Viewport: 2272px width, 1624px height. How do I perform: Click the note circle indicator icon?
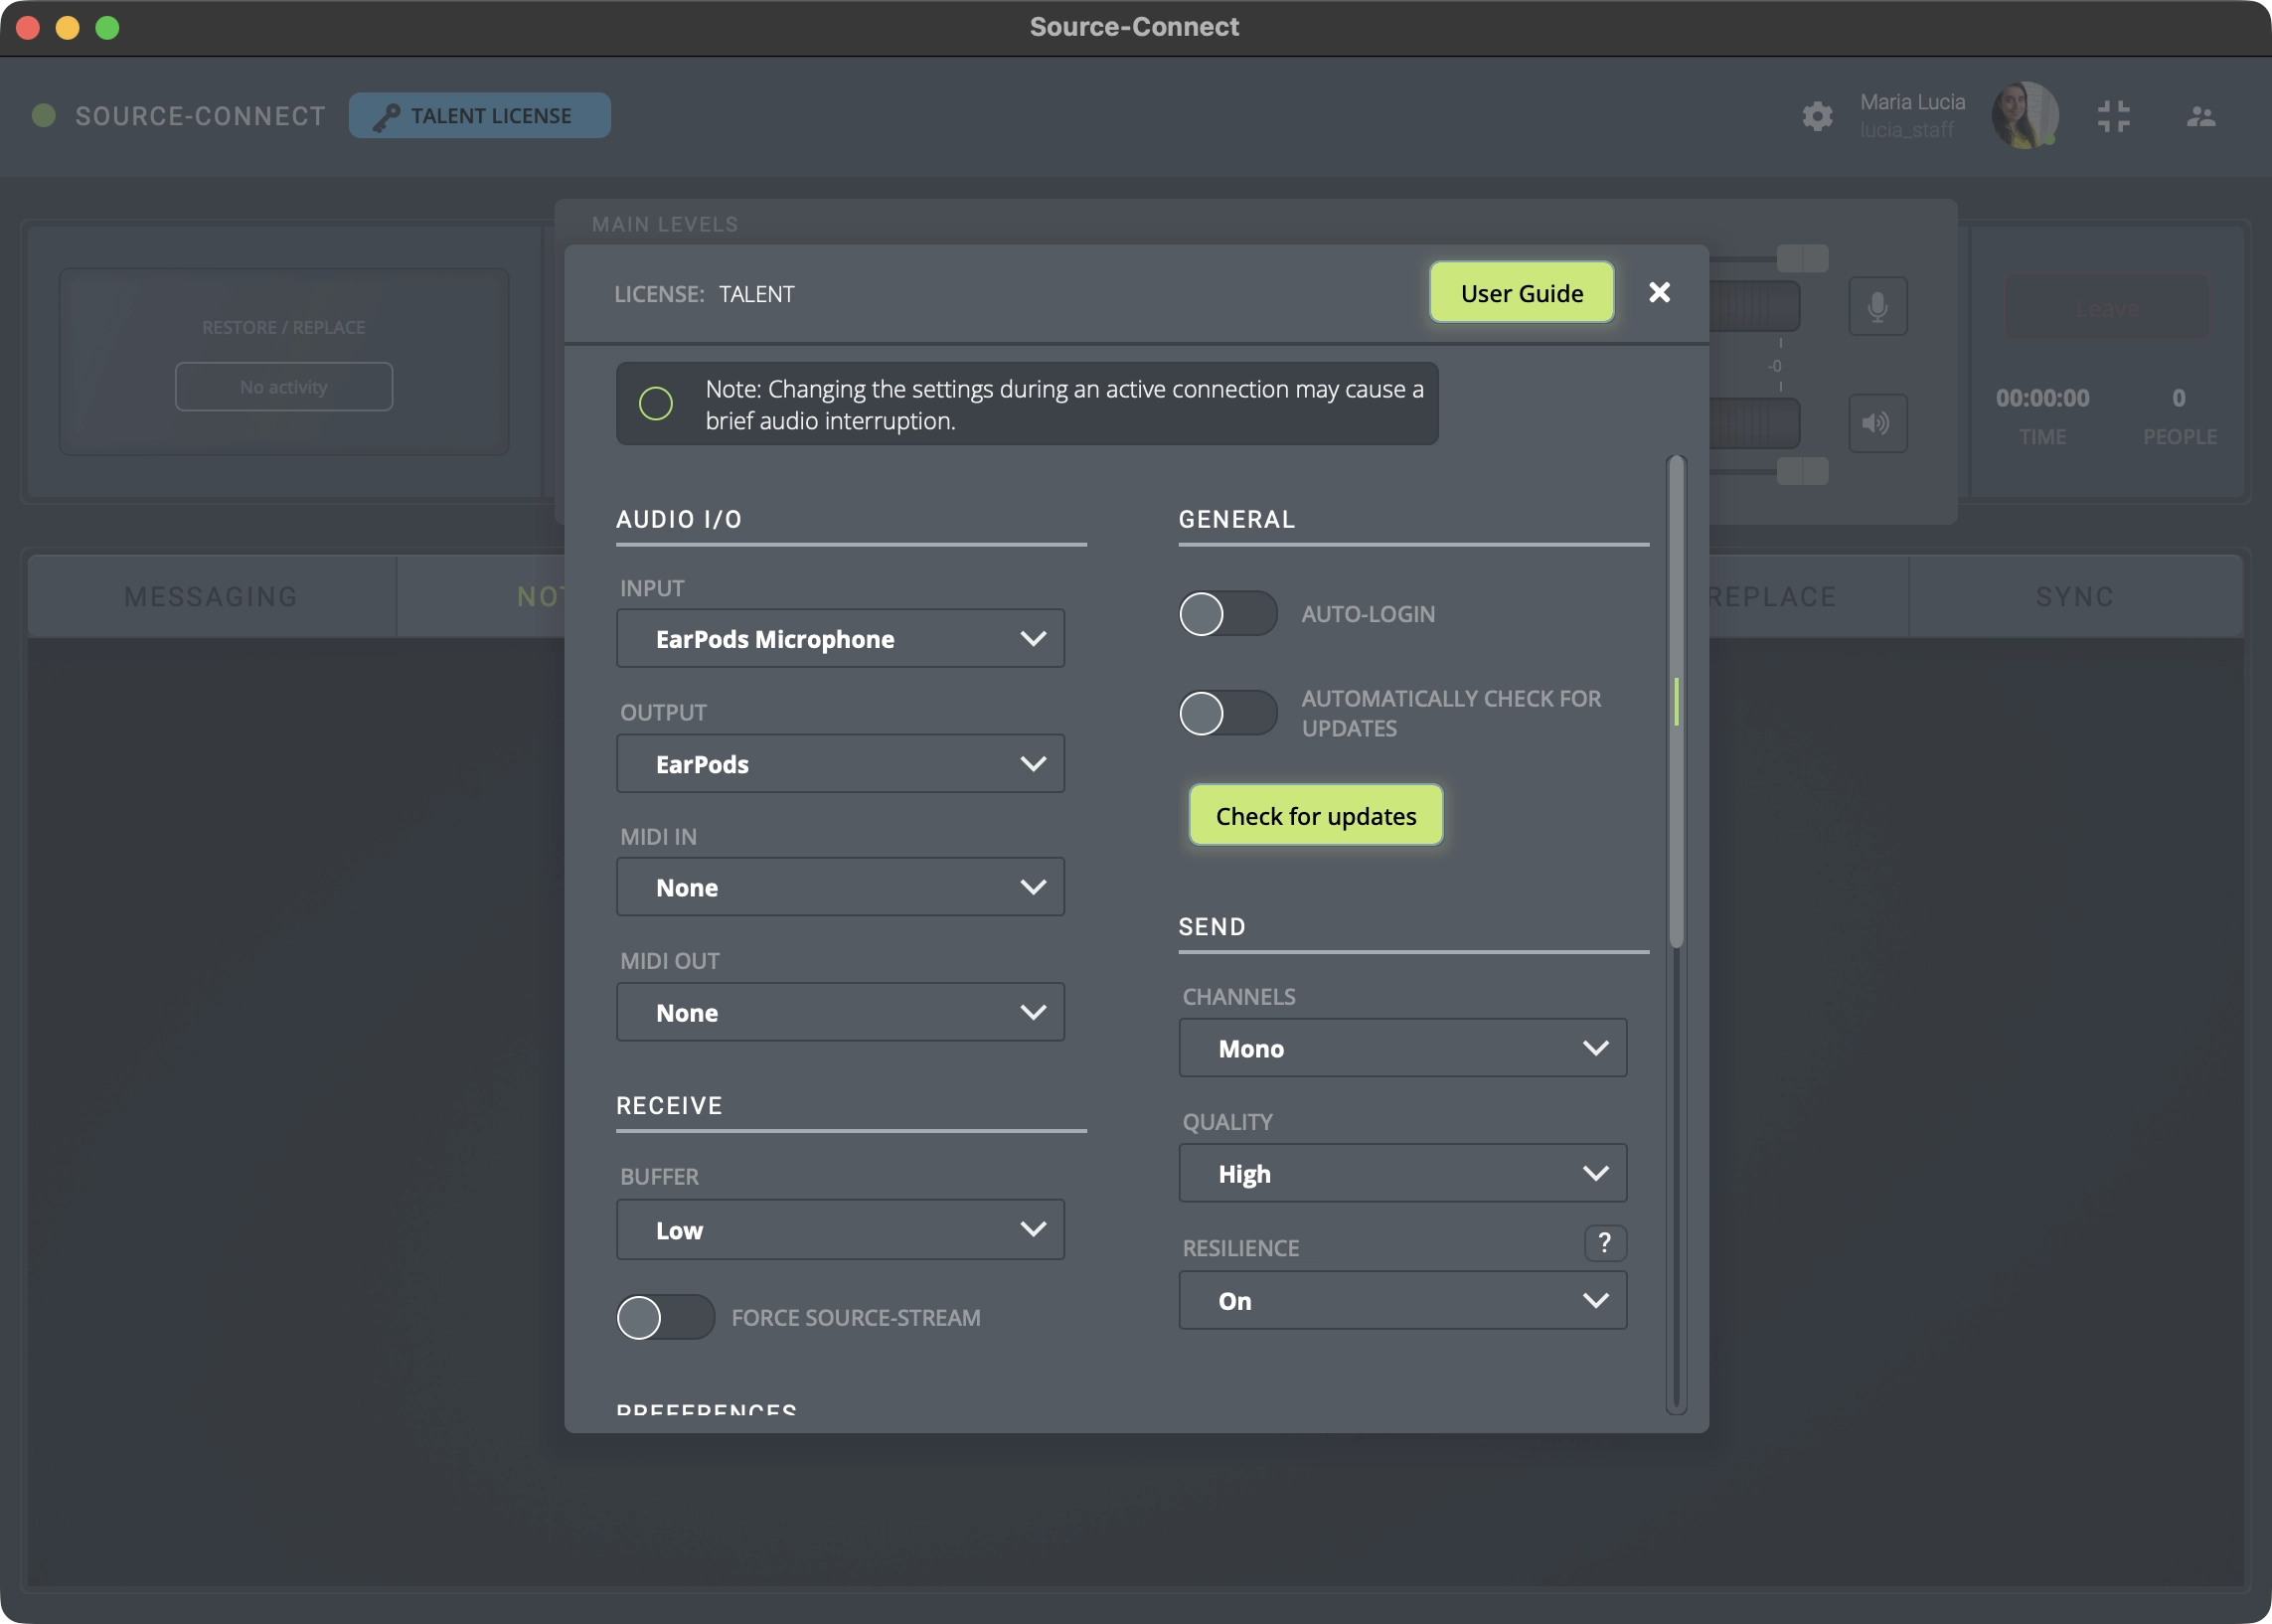656,404
